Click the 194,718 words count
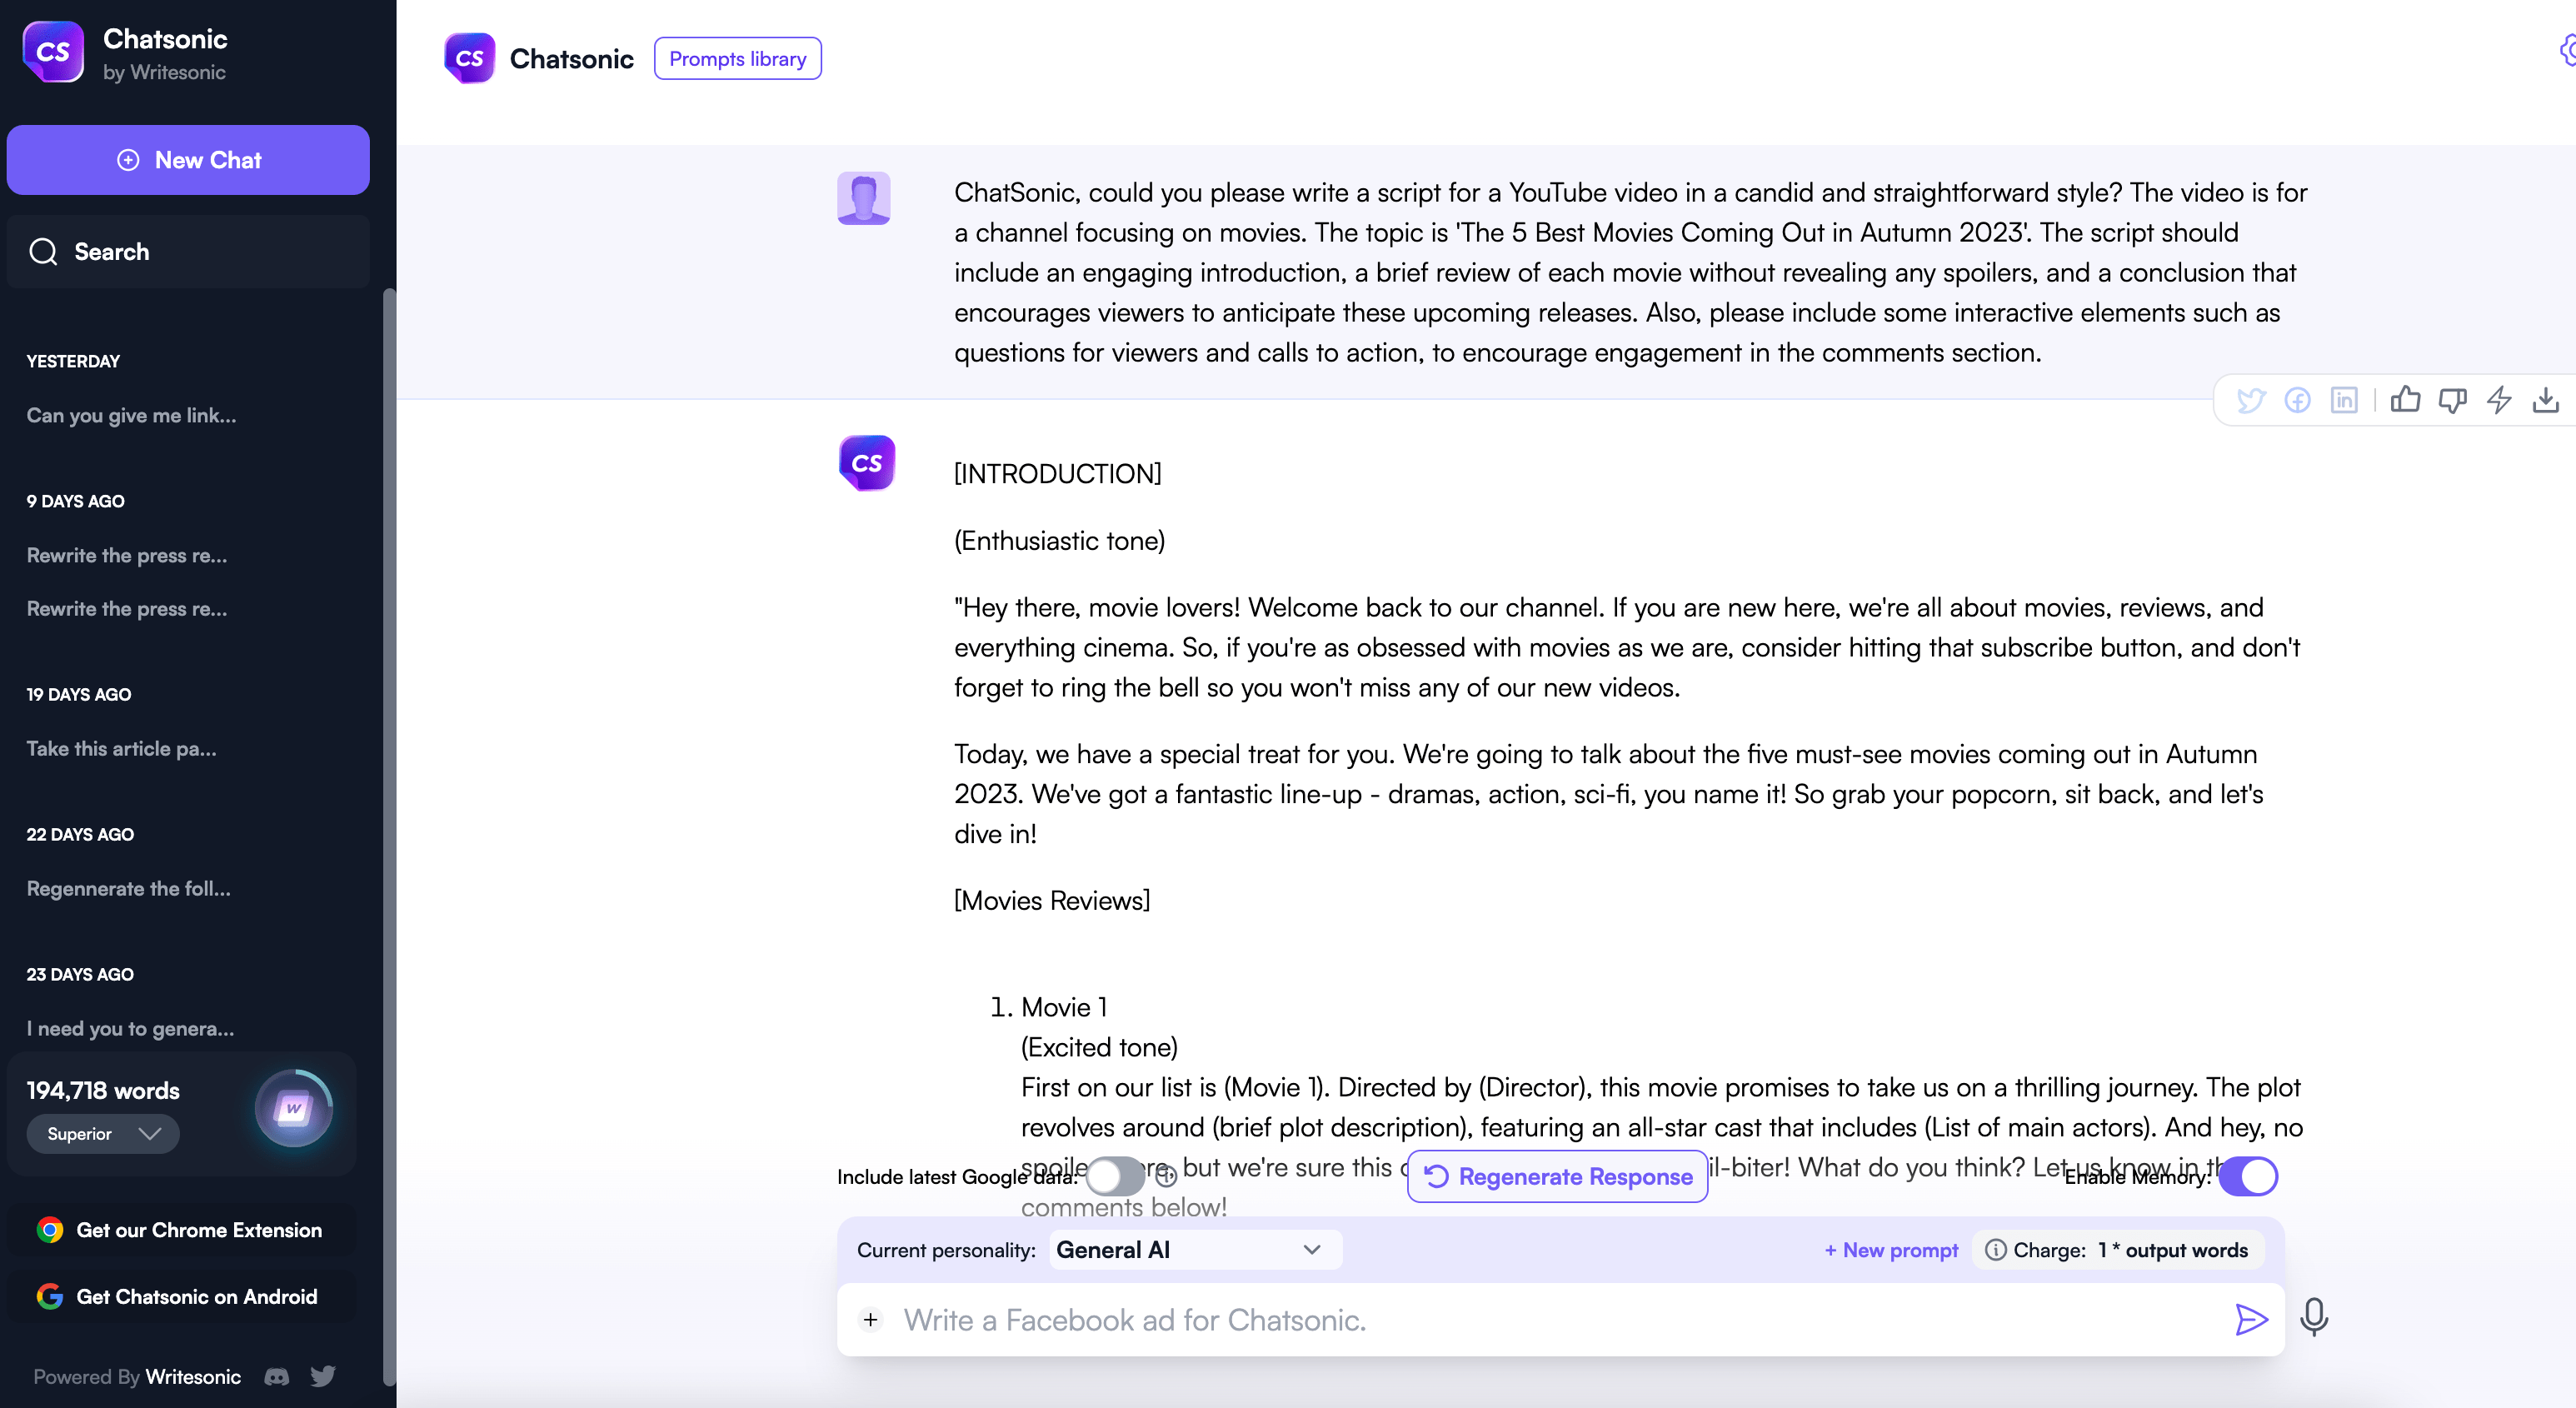 [103, 1090]
